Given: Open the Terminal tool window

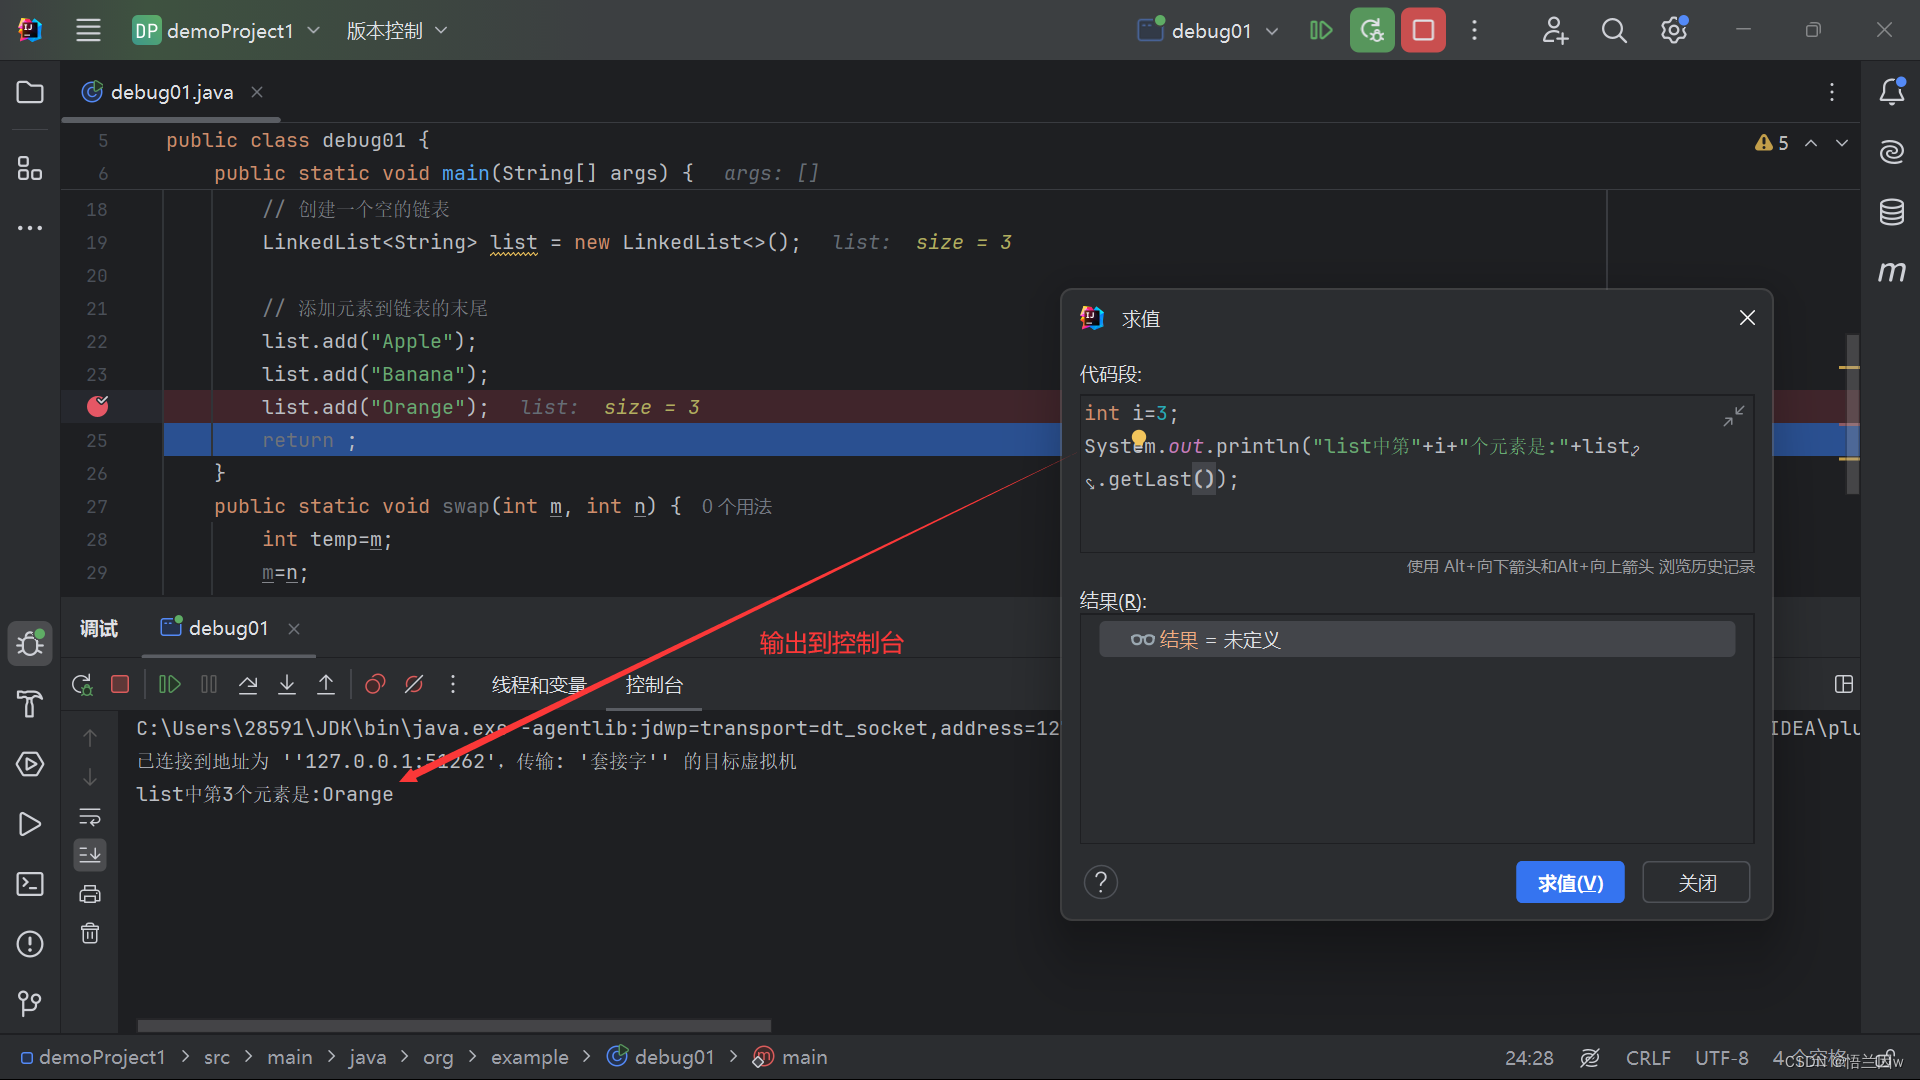Looking at the screenshot, I should (x=30, y=884).
